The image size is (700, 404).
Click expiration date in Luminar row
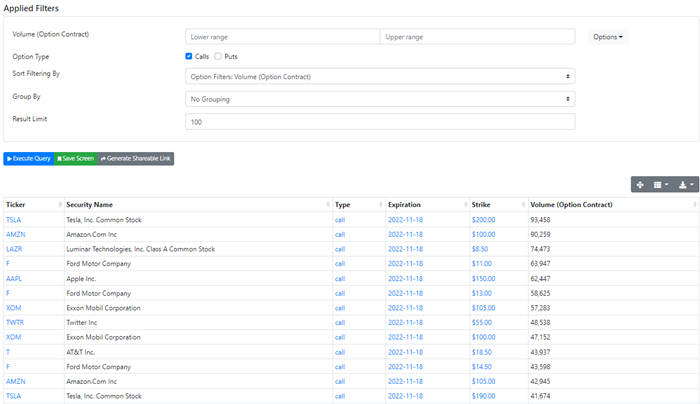405,249
